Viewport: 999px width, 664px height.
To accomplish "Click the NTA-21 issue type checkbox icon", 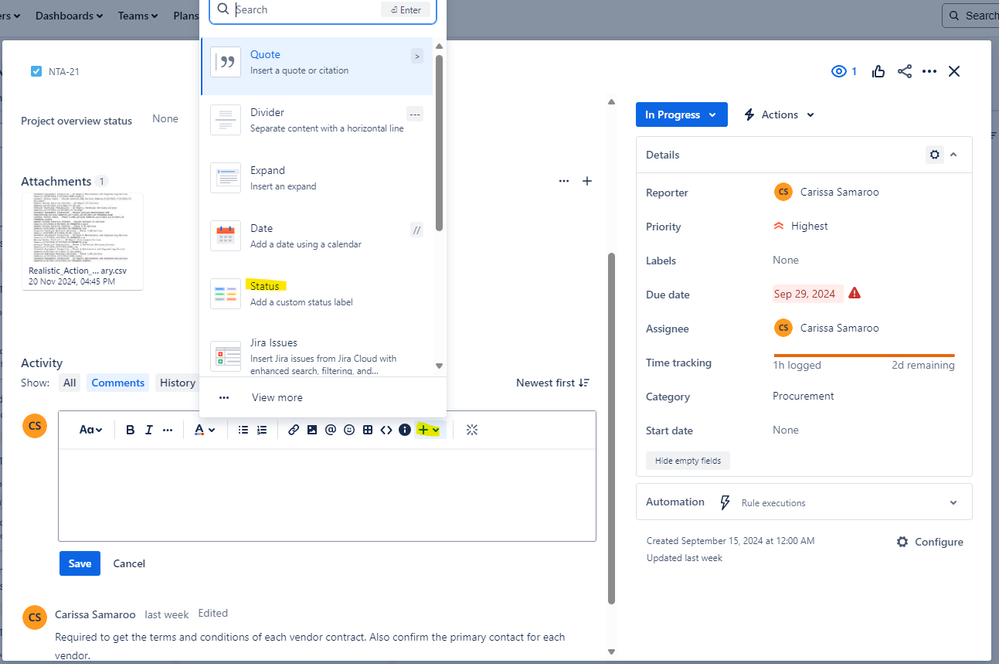I will tap(37, 71).
